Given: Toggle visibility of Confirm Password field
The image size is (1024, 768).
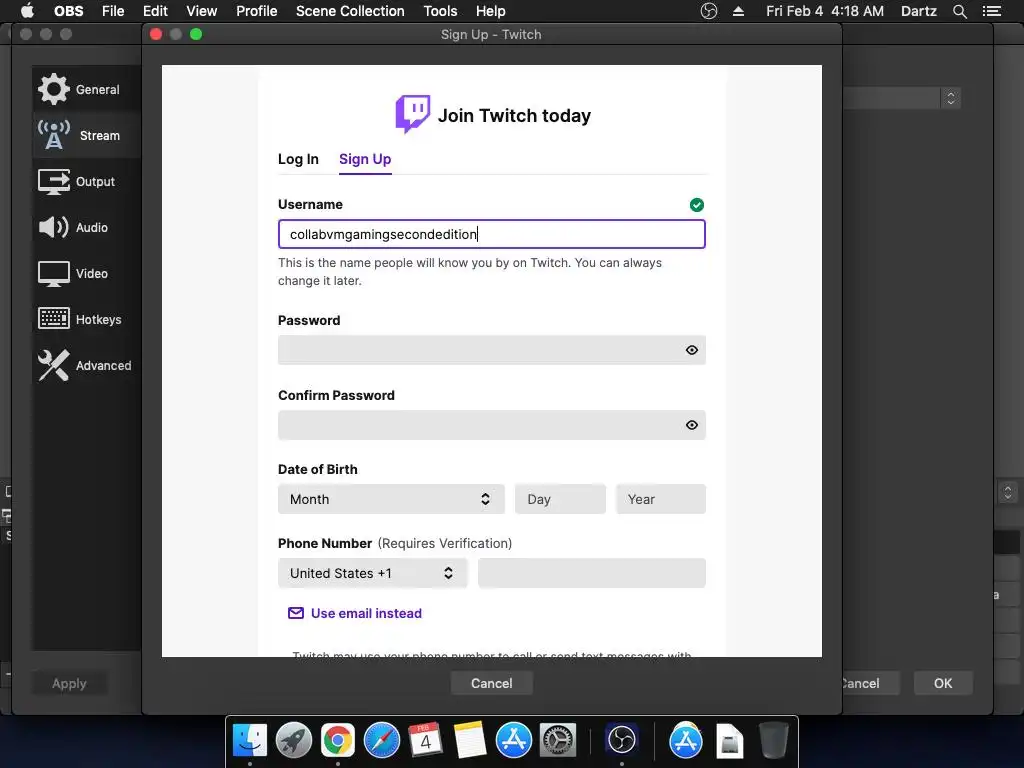Looking at the screenshot, I should [692, 425].
